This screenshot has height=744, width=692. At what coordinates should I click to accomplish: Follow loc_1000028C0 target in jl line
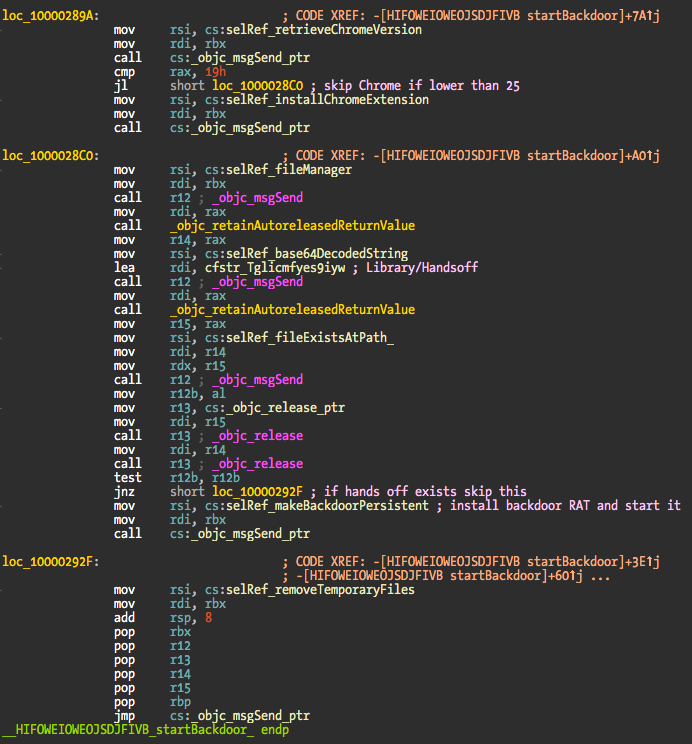pos(257,86)
